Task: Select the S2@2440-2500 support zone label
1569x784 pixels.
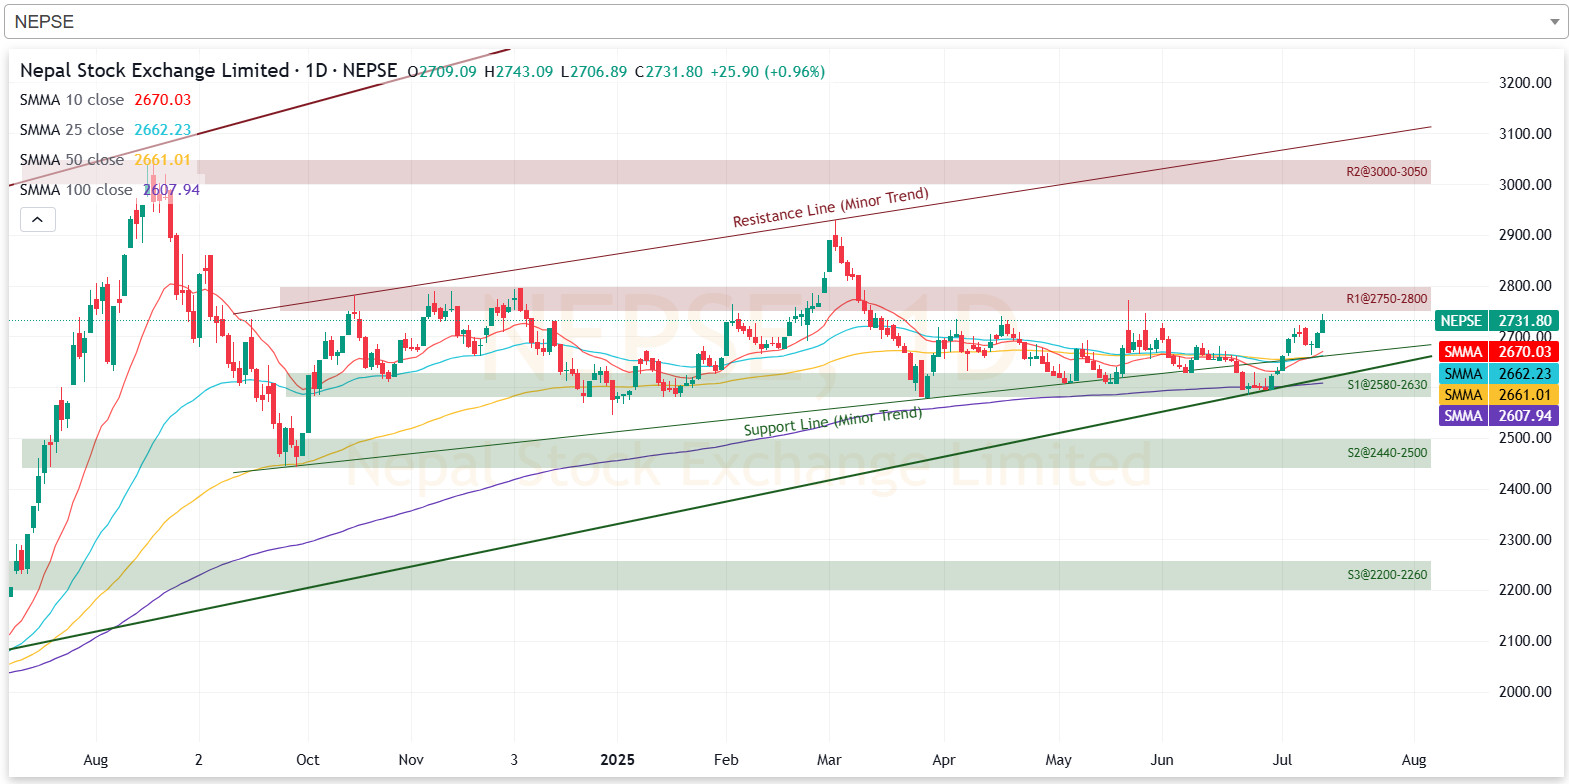Action: pos(1387,453)
